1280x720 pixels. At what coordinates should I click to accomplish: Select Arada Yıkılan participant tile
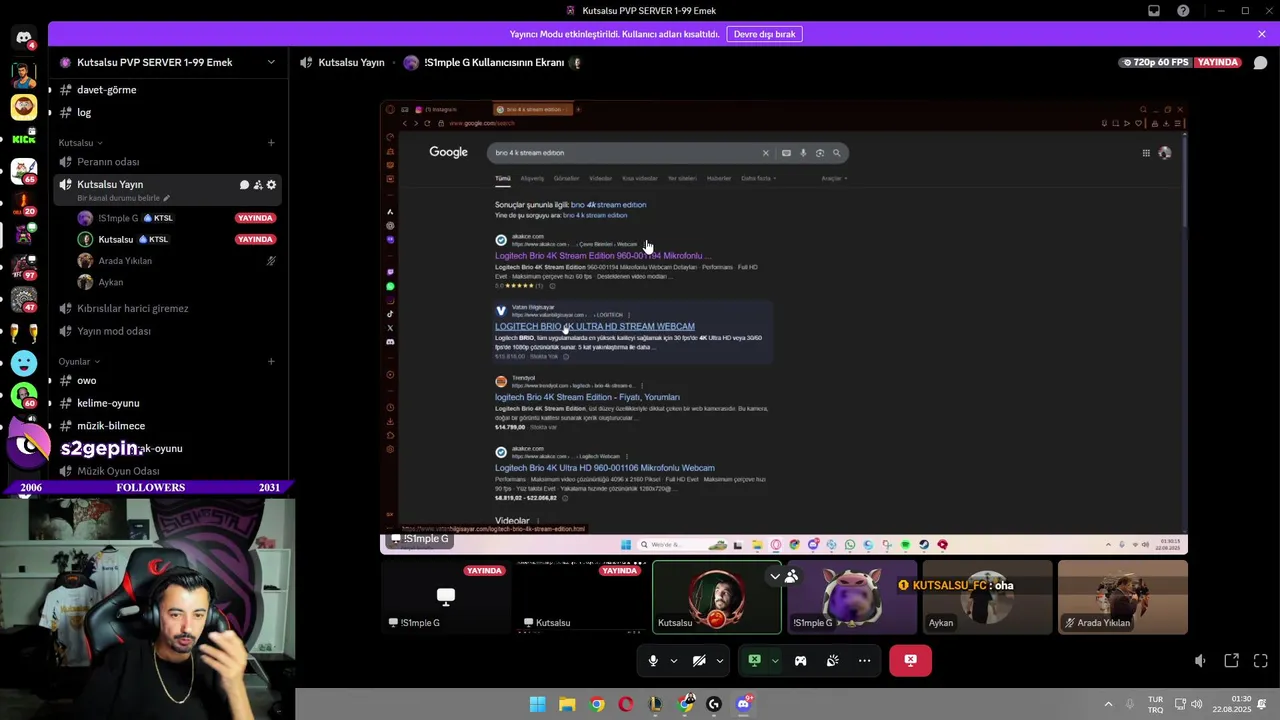[1123, 597]
